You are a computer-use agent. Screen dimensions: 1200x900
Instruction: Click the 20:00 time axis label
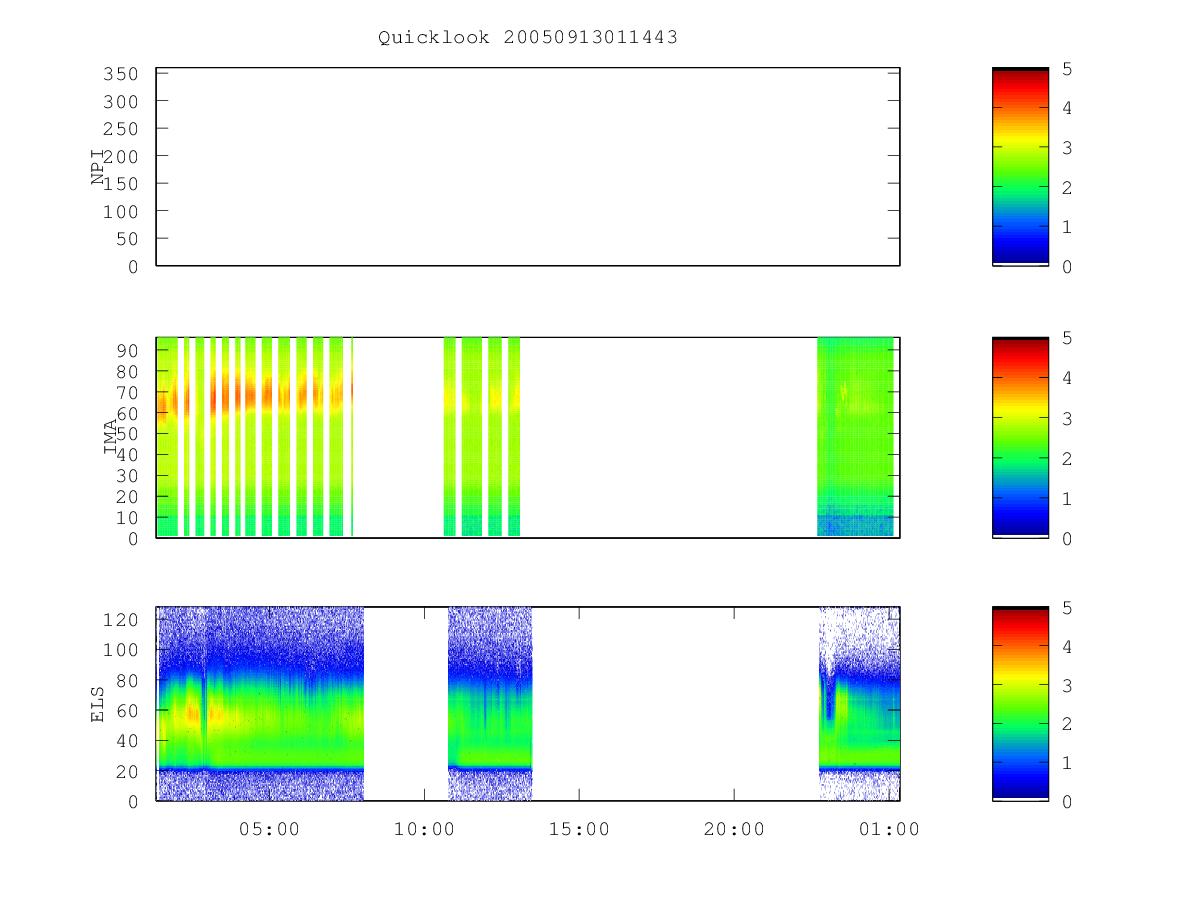(734, 829)
